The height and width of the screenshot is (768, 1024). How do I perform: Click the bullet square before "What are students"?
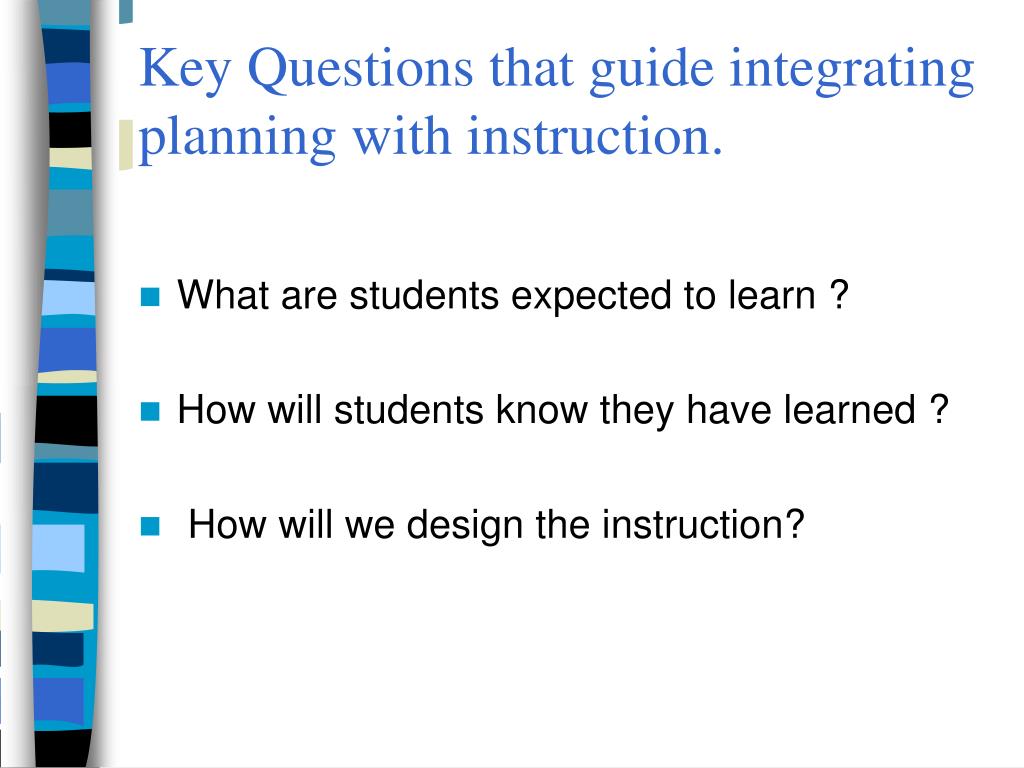(151, 297)
